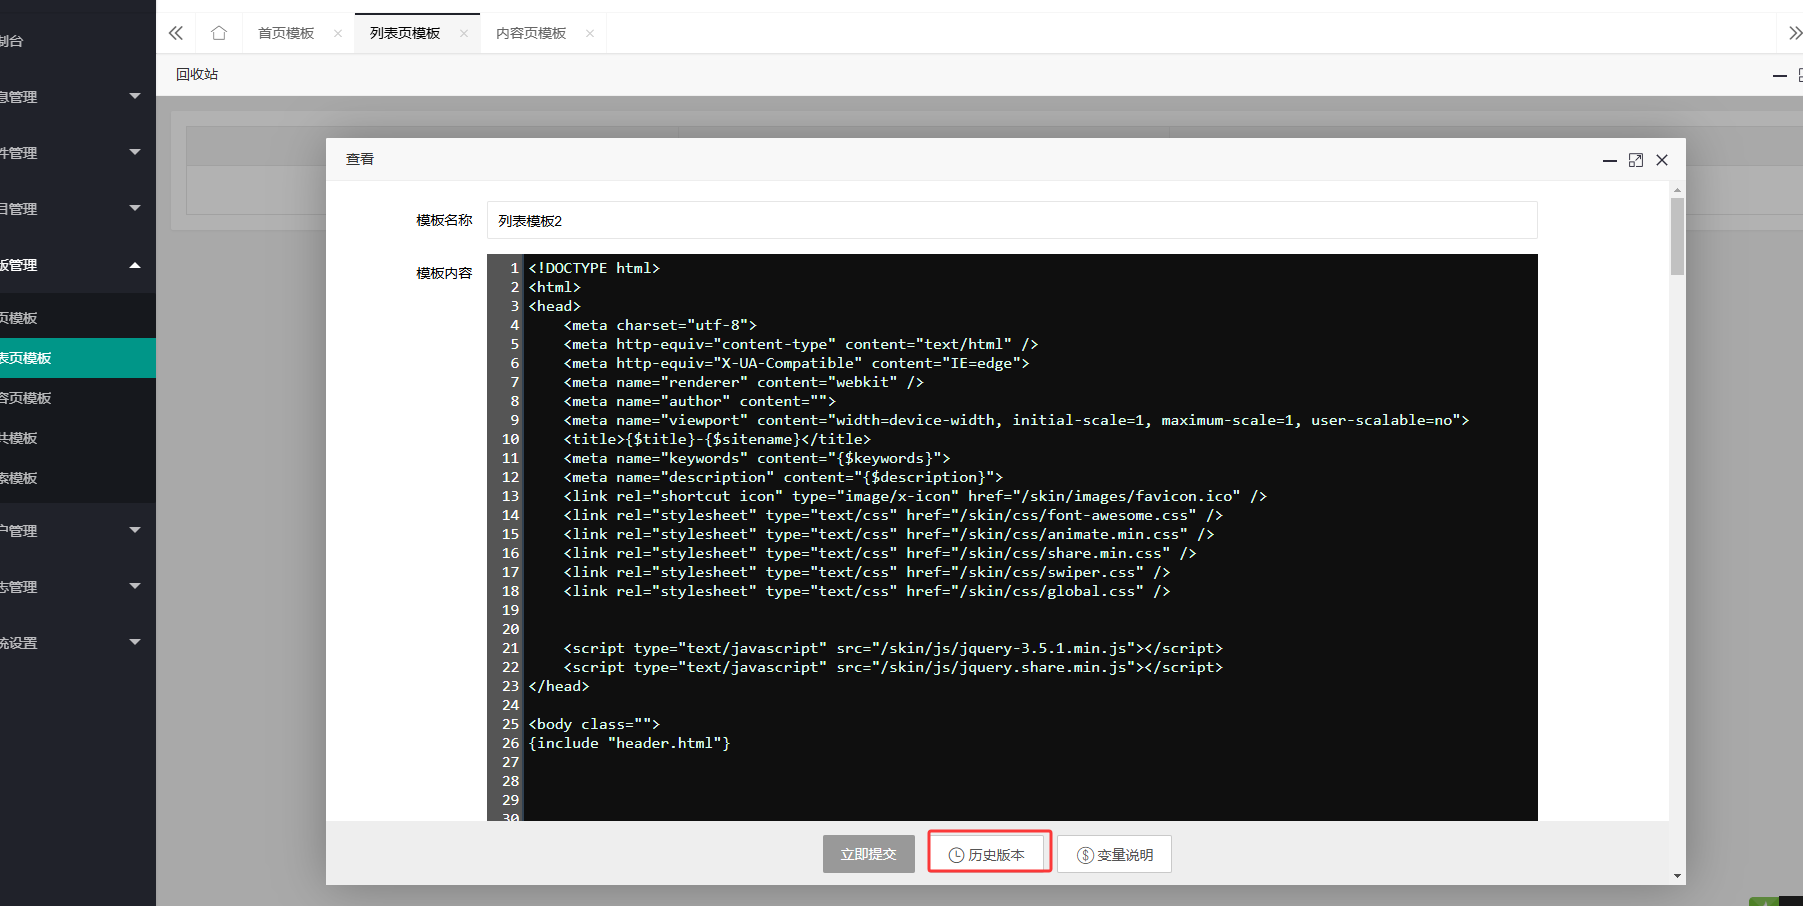Minimize the 回收站 panel with dash icon

click(1779, 75)
